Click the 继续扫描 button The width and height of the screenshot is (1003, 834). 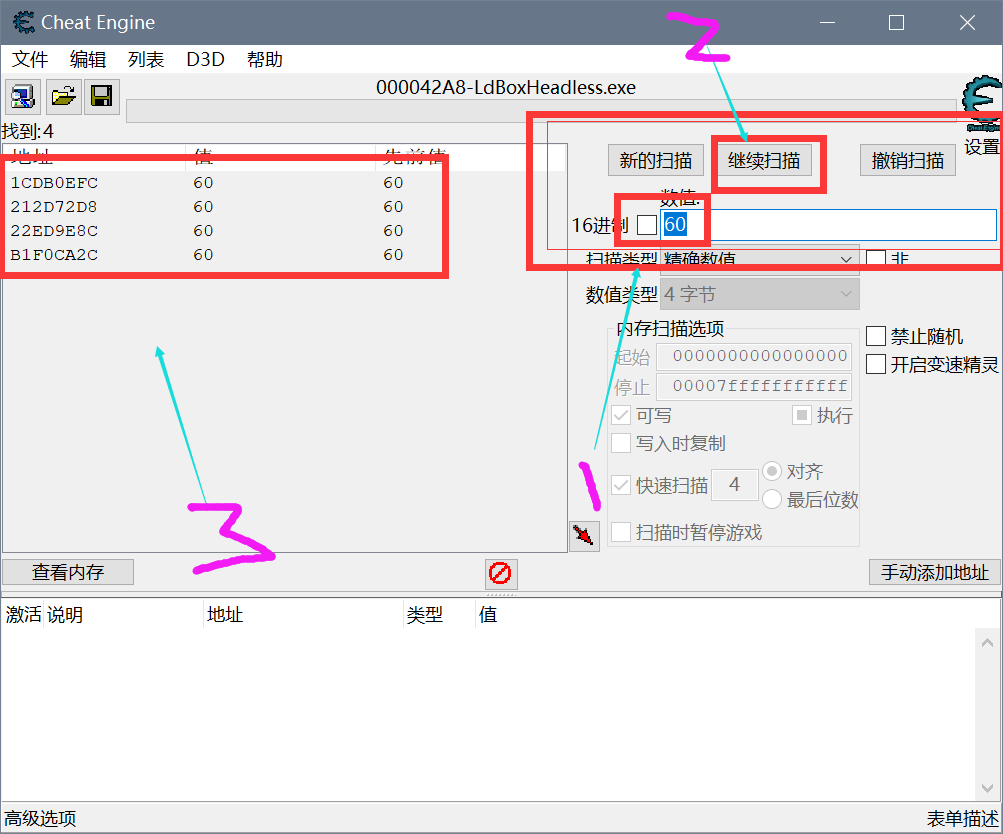764,161
